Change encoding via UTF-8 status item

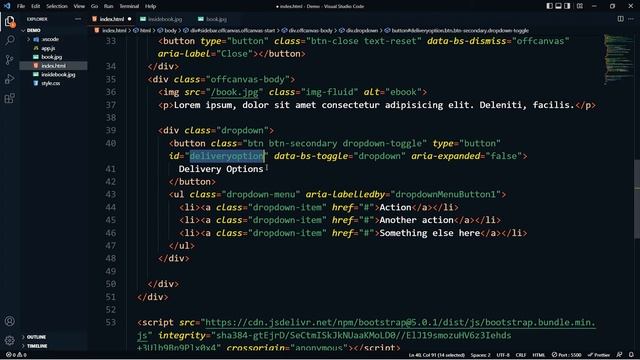click(x=503, y=355)
